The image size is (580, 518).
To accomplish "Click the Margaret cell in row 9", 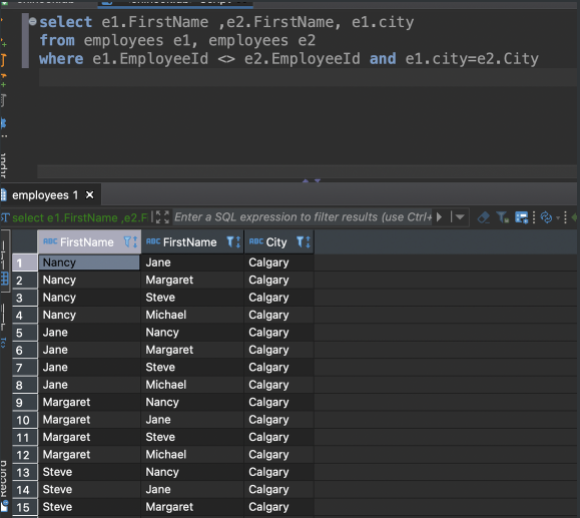I will click(89, 402).
